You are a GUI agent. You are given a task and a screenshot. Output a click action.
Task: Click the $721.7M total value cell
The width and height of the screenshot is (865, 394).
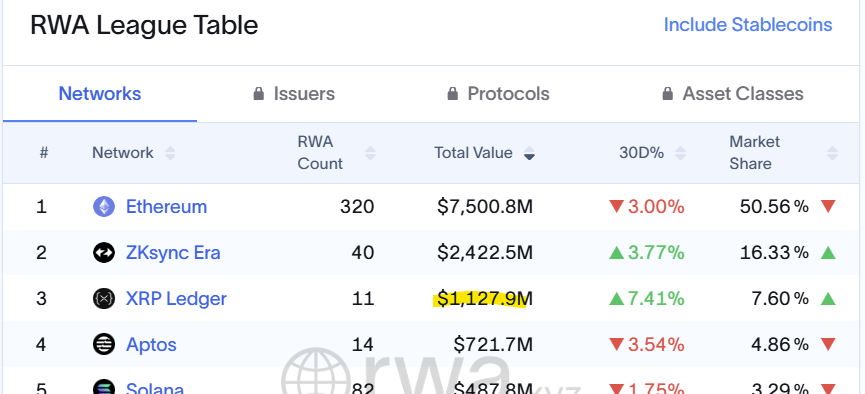click(493, 344)
